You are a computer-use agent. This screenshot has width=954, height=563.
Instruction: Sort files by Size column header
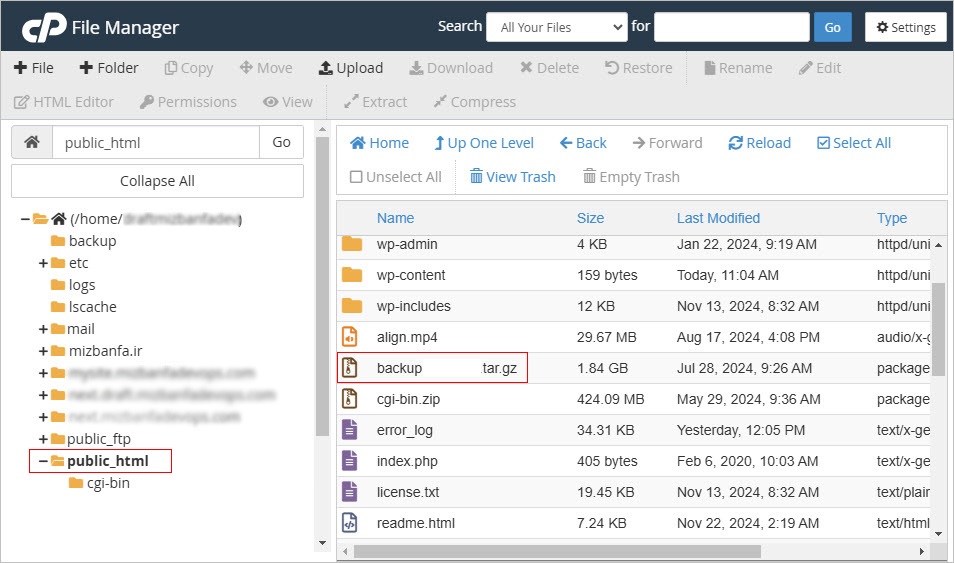click(590, 218)
